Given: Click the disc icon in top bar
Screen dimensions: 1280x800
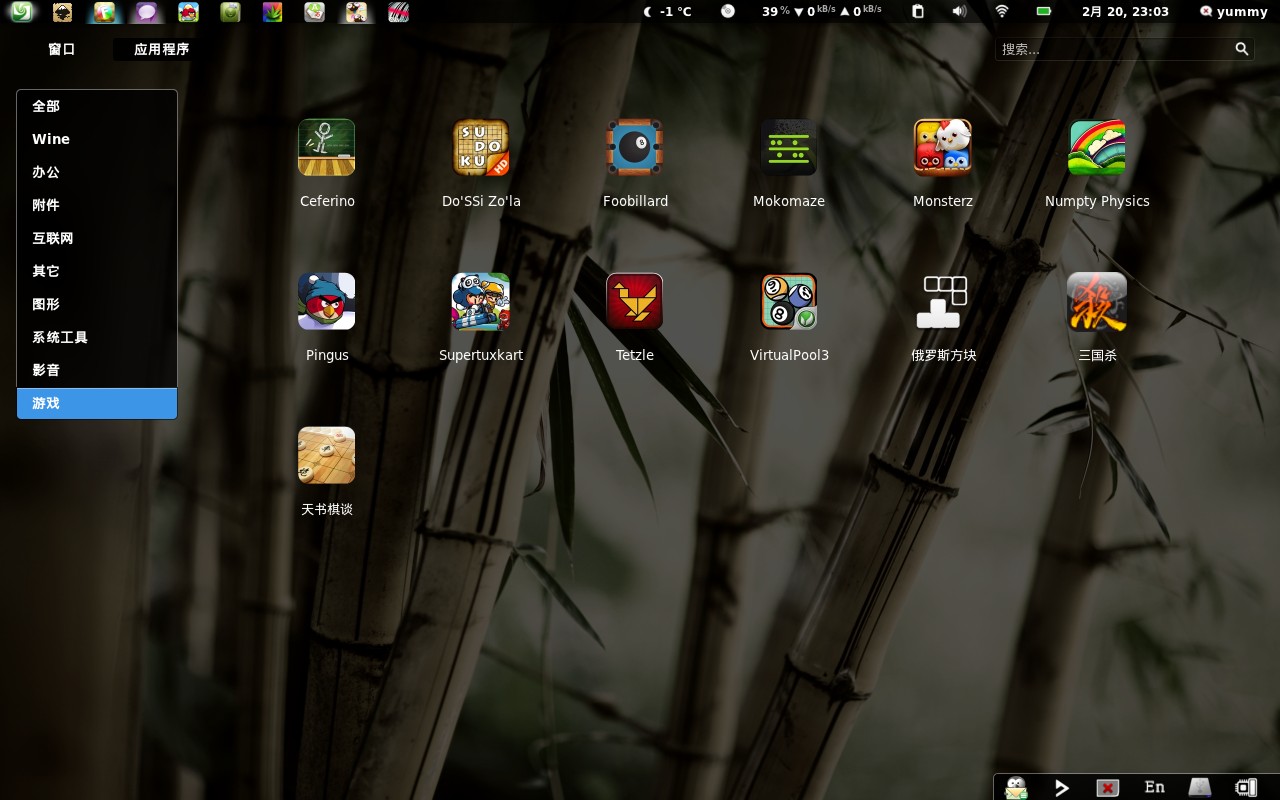Looking at the screenshot, I should [728, 12].
